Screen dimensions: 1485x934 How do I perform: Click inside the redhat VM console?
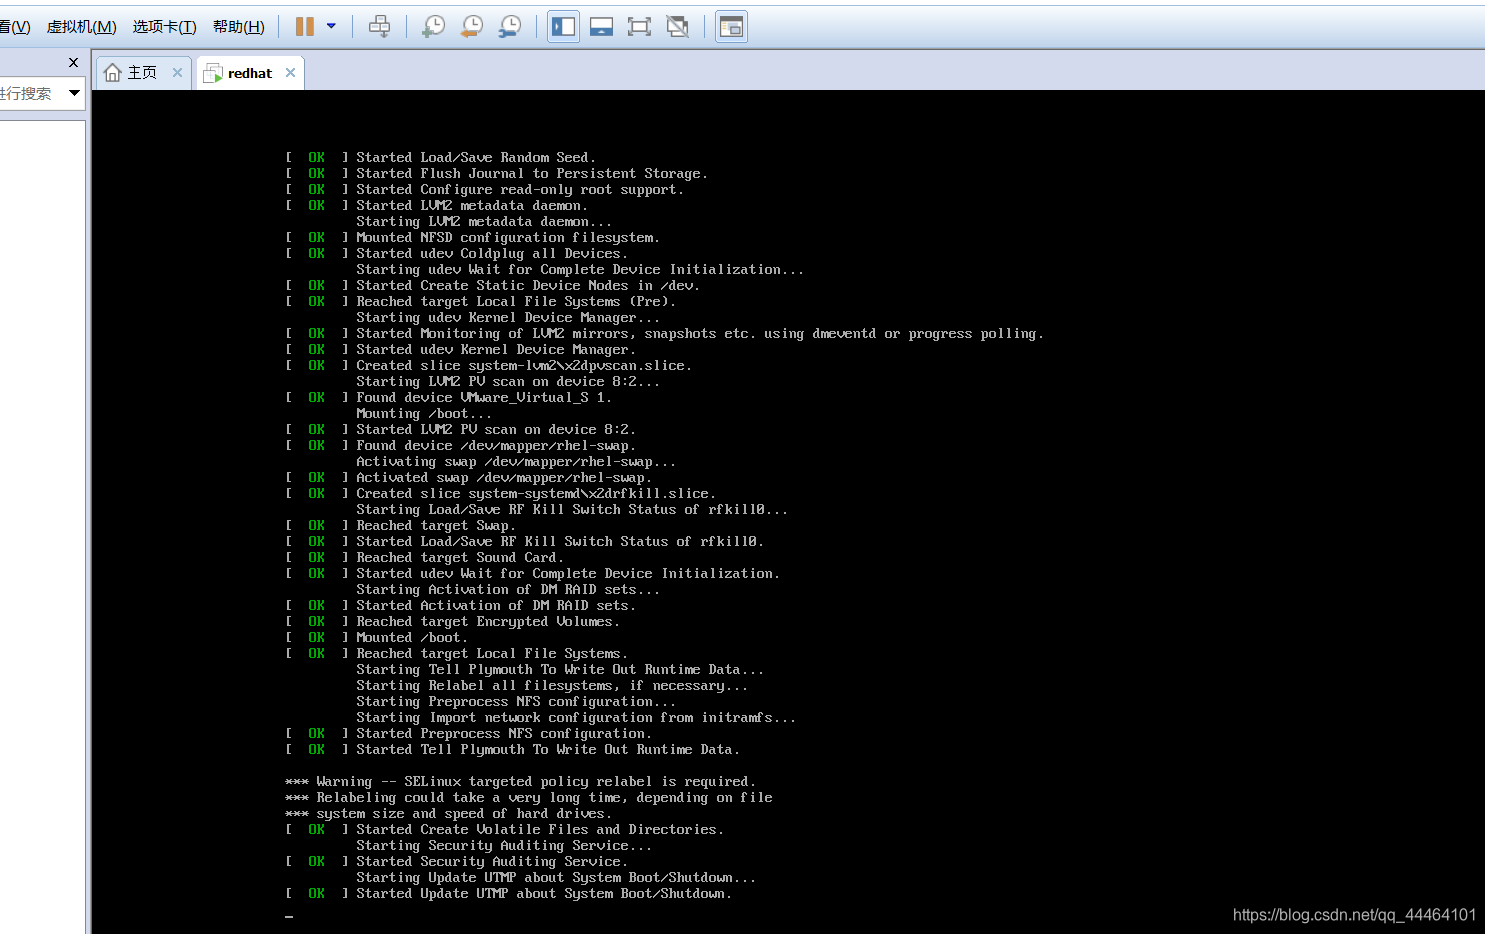click(x=788, y=512)
